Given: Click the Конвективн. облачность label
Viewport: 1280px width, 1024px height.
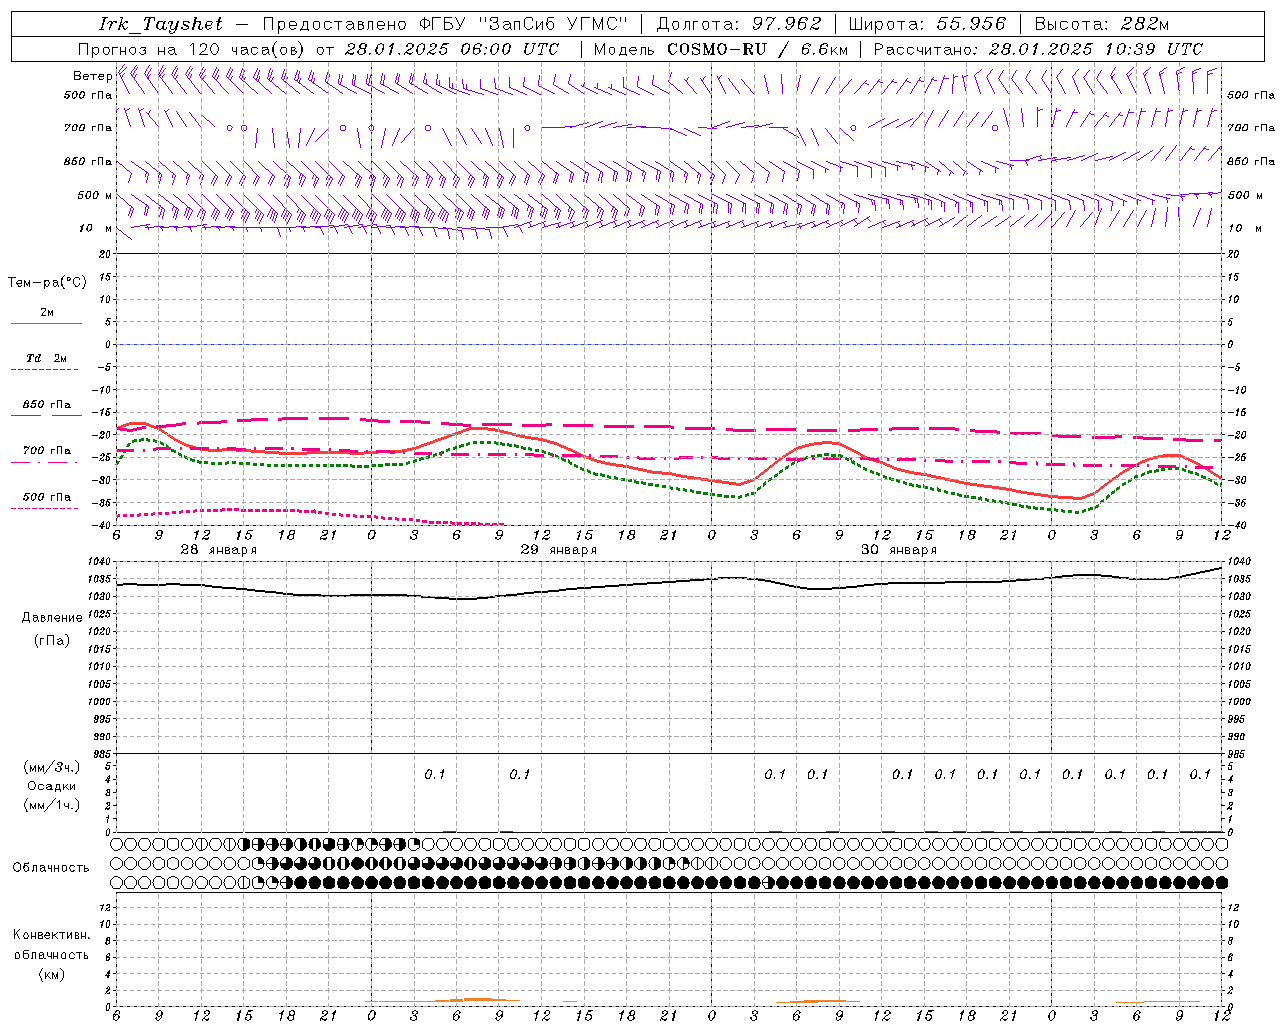Looking at the screenshot, I should (51, 954).
